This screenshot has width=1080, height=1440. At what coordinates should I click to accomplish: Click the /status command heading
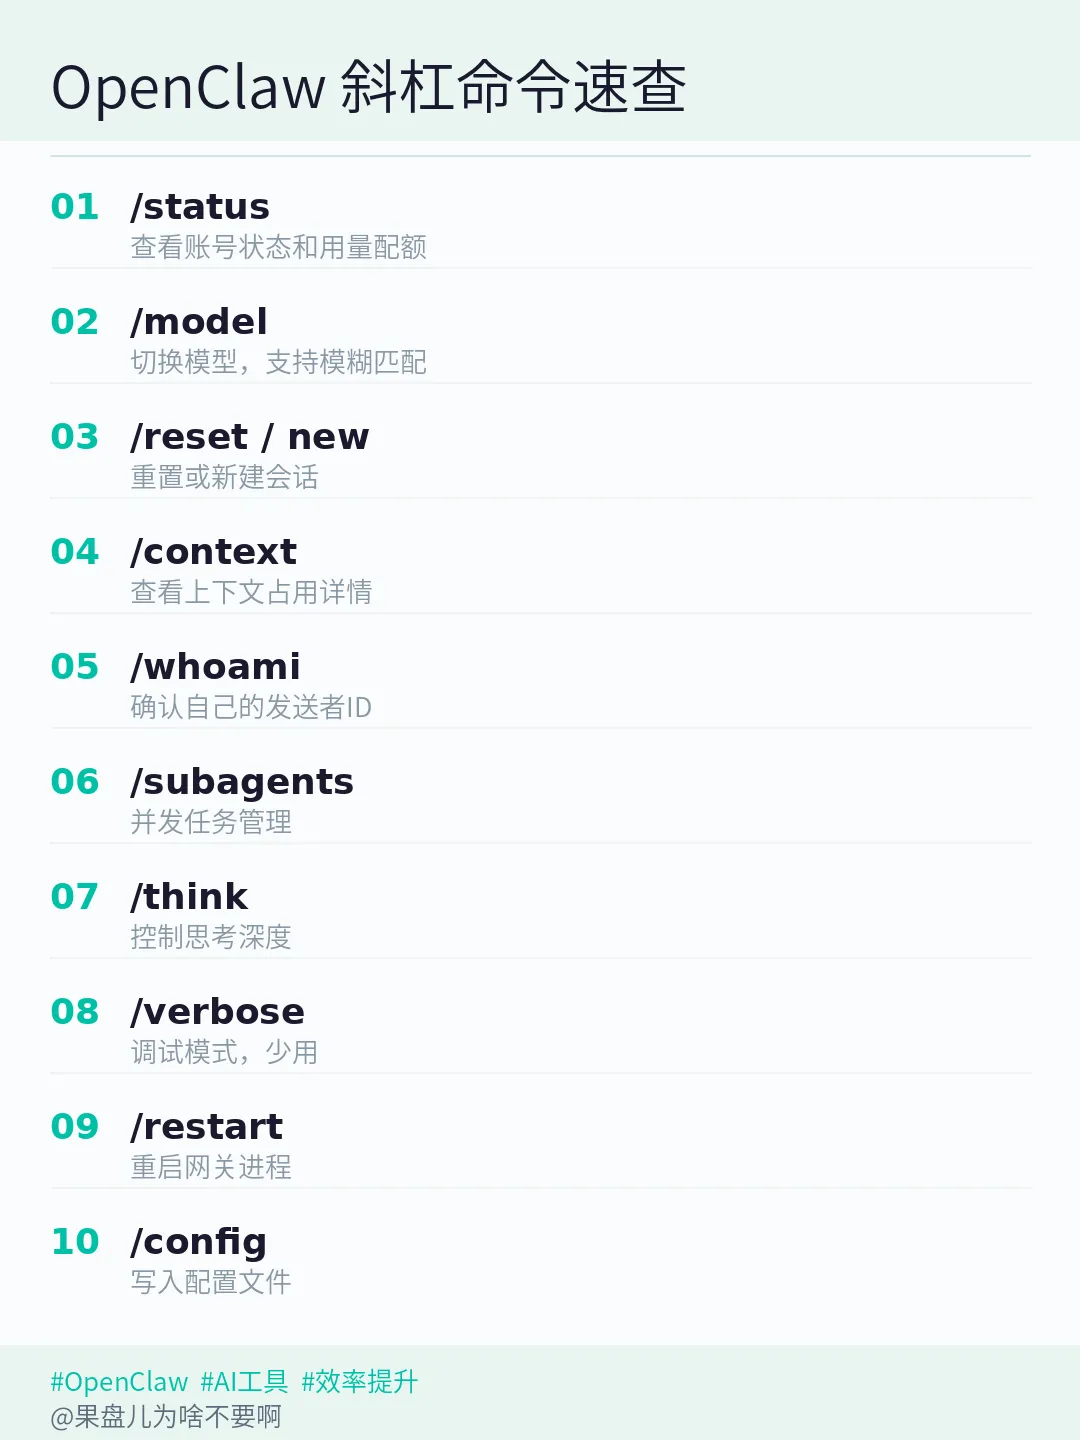(x=200, y=207)
